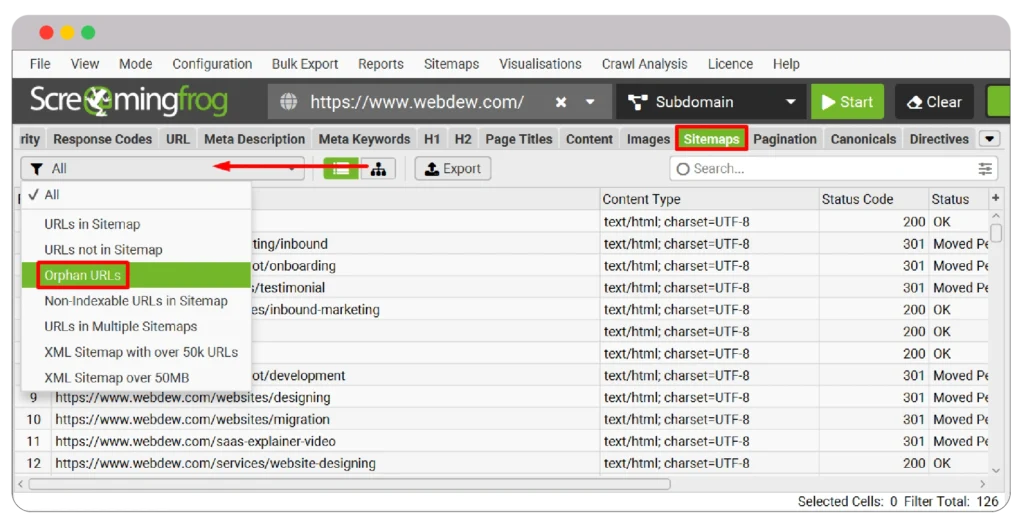The width and height of the screenshot is (1024, 526).
Task: Choose XML Sitemap with over 50k URLs
Action: point(136,352)
